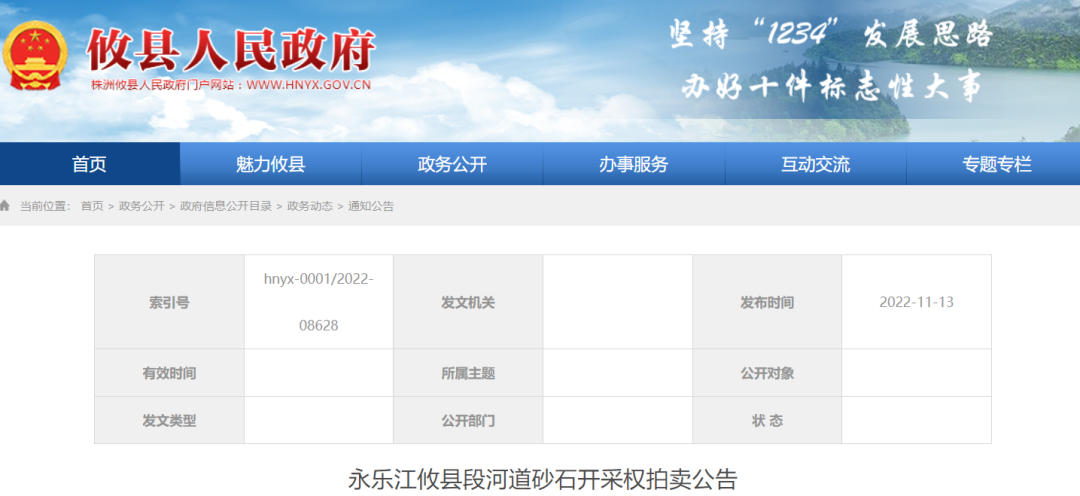Open the 政务公开 navigation menu
Screen dimensions: 1080x496
point(452,165)
